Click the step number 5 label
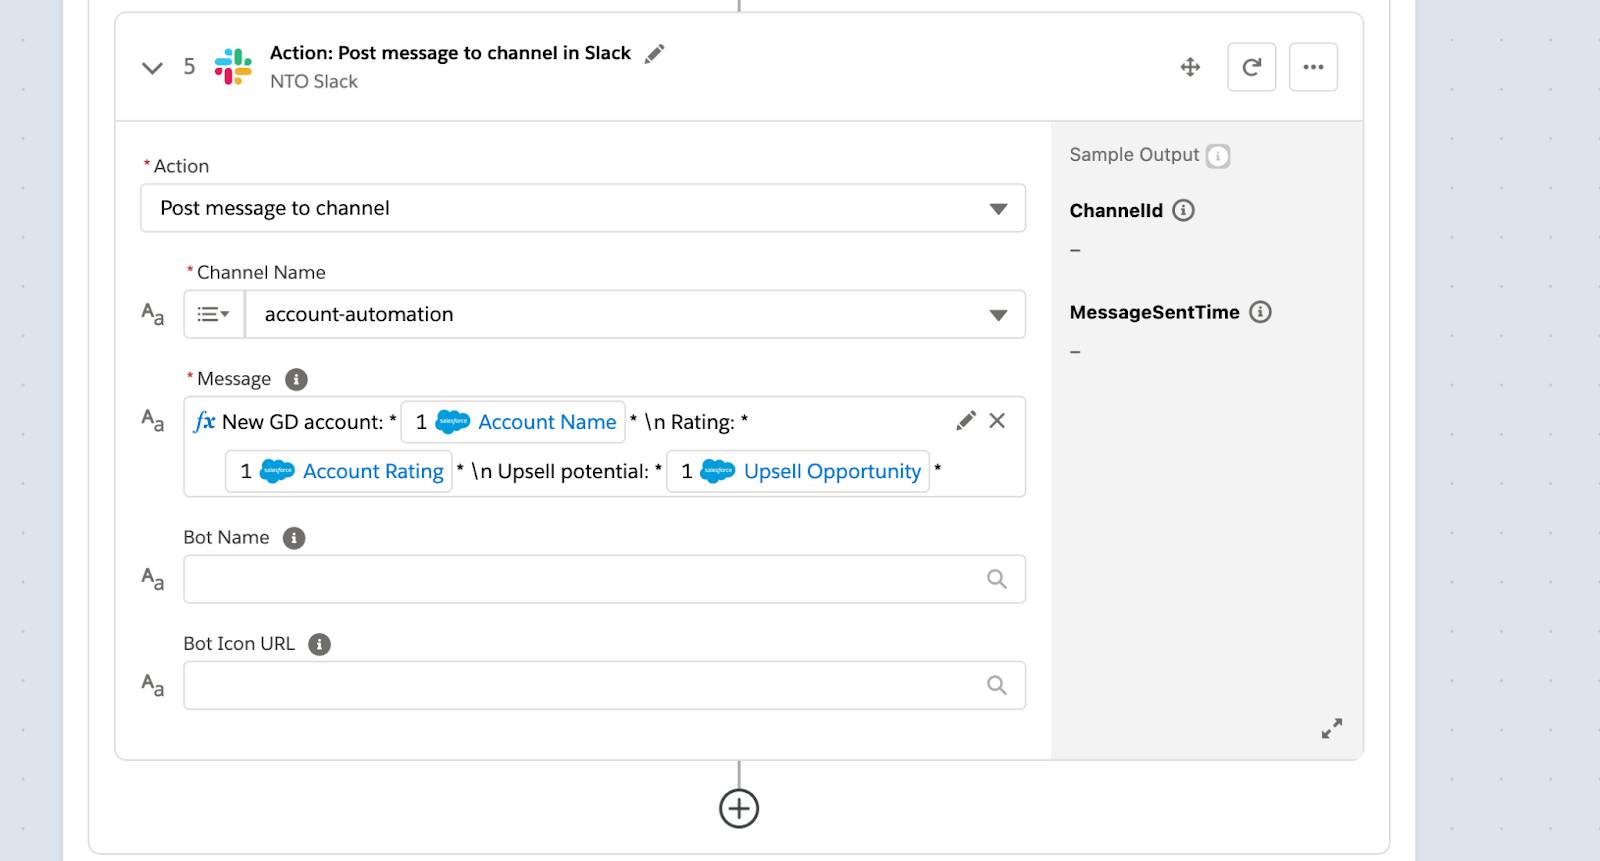This screenshot has height=861, width=1600. 189,67
